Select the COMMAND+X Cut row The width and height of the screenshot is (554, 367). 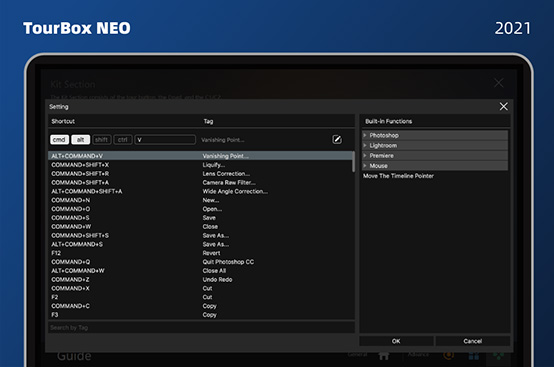tap(200, 288)
